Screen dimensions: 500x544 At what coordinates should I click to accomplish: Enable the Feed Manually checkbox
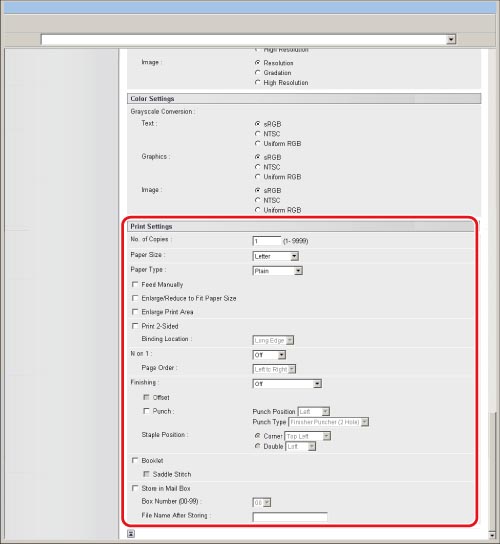pos(135,284)
